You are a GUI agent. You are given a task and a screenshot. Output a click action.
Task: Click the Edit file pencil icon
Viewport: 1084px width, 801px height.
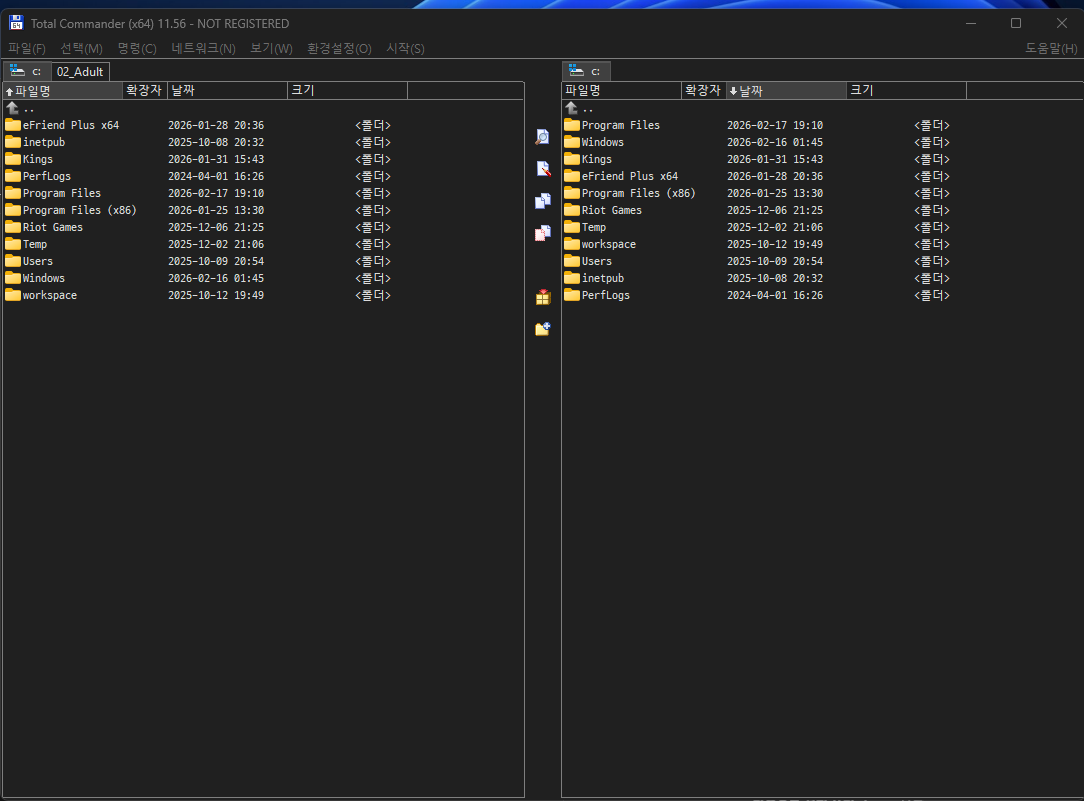(542, 169)
